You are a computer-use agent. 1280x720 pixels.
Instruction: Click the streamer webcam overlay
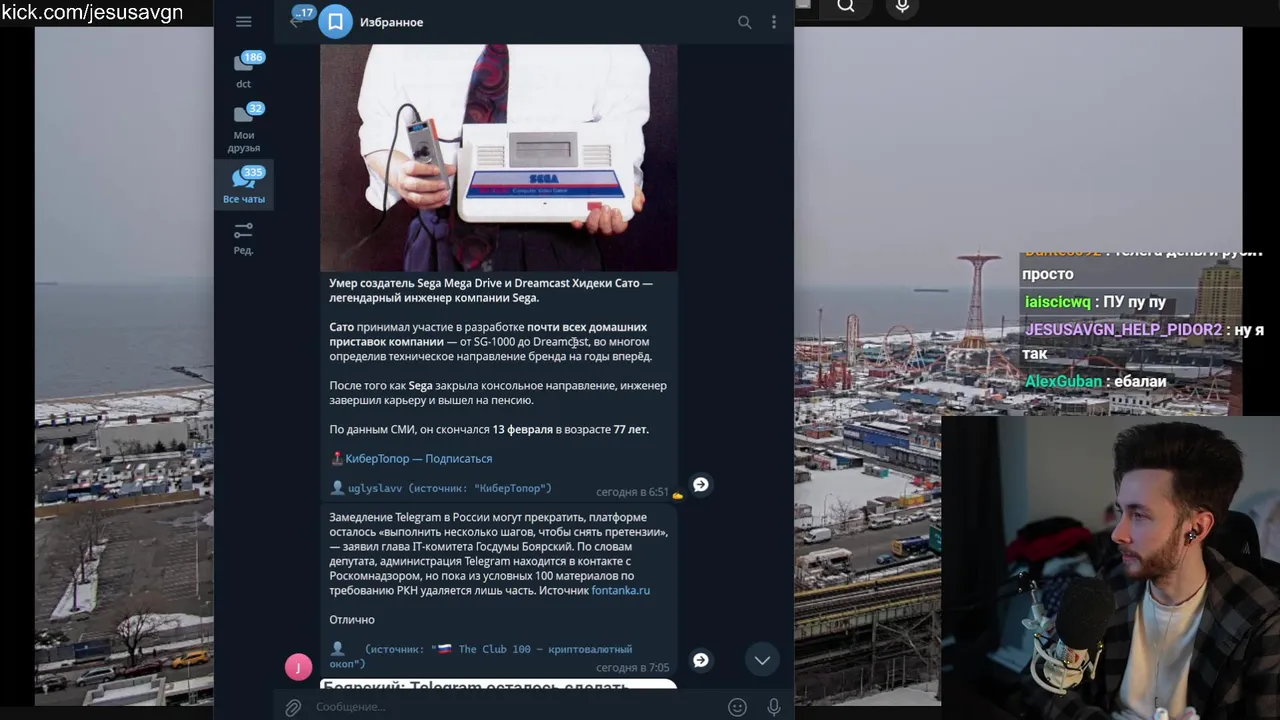[1110, 567]
